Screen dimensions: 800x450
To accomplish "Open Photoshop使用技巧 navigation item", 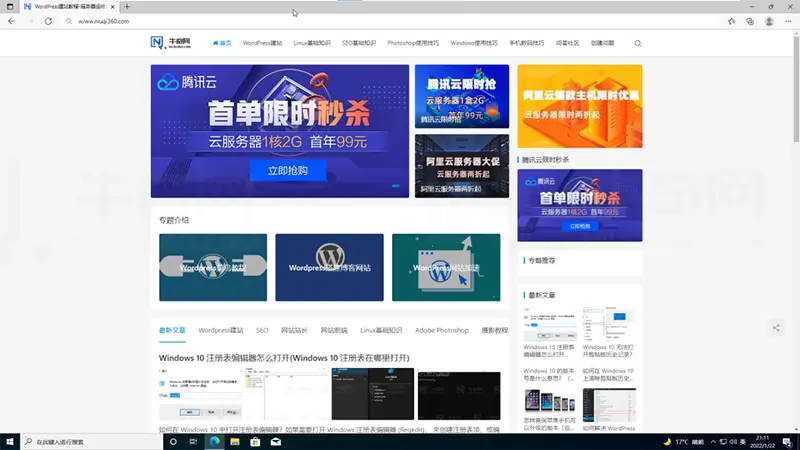I will tap(413, 43).
